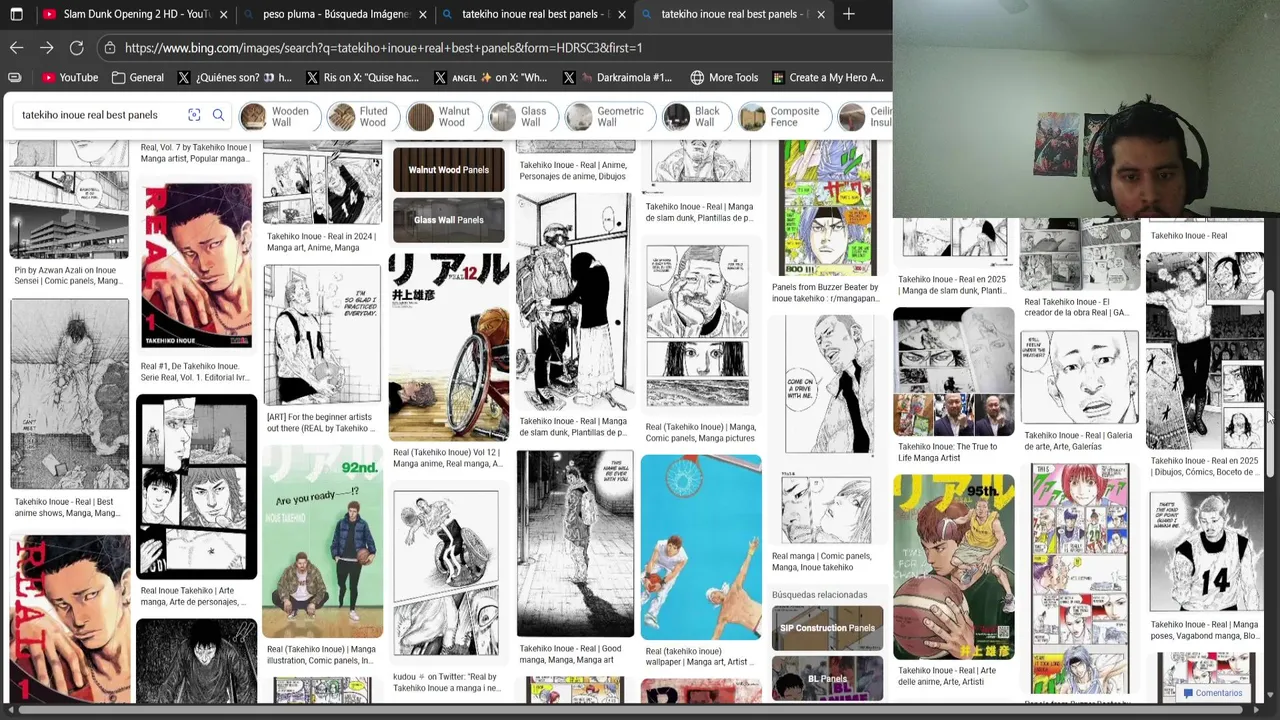Viewport: 1280px width, 720px height.
Task: Open the General bookmarks folder
Action: tap(138, 77)
